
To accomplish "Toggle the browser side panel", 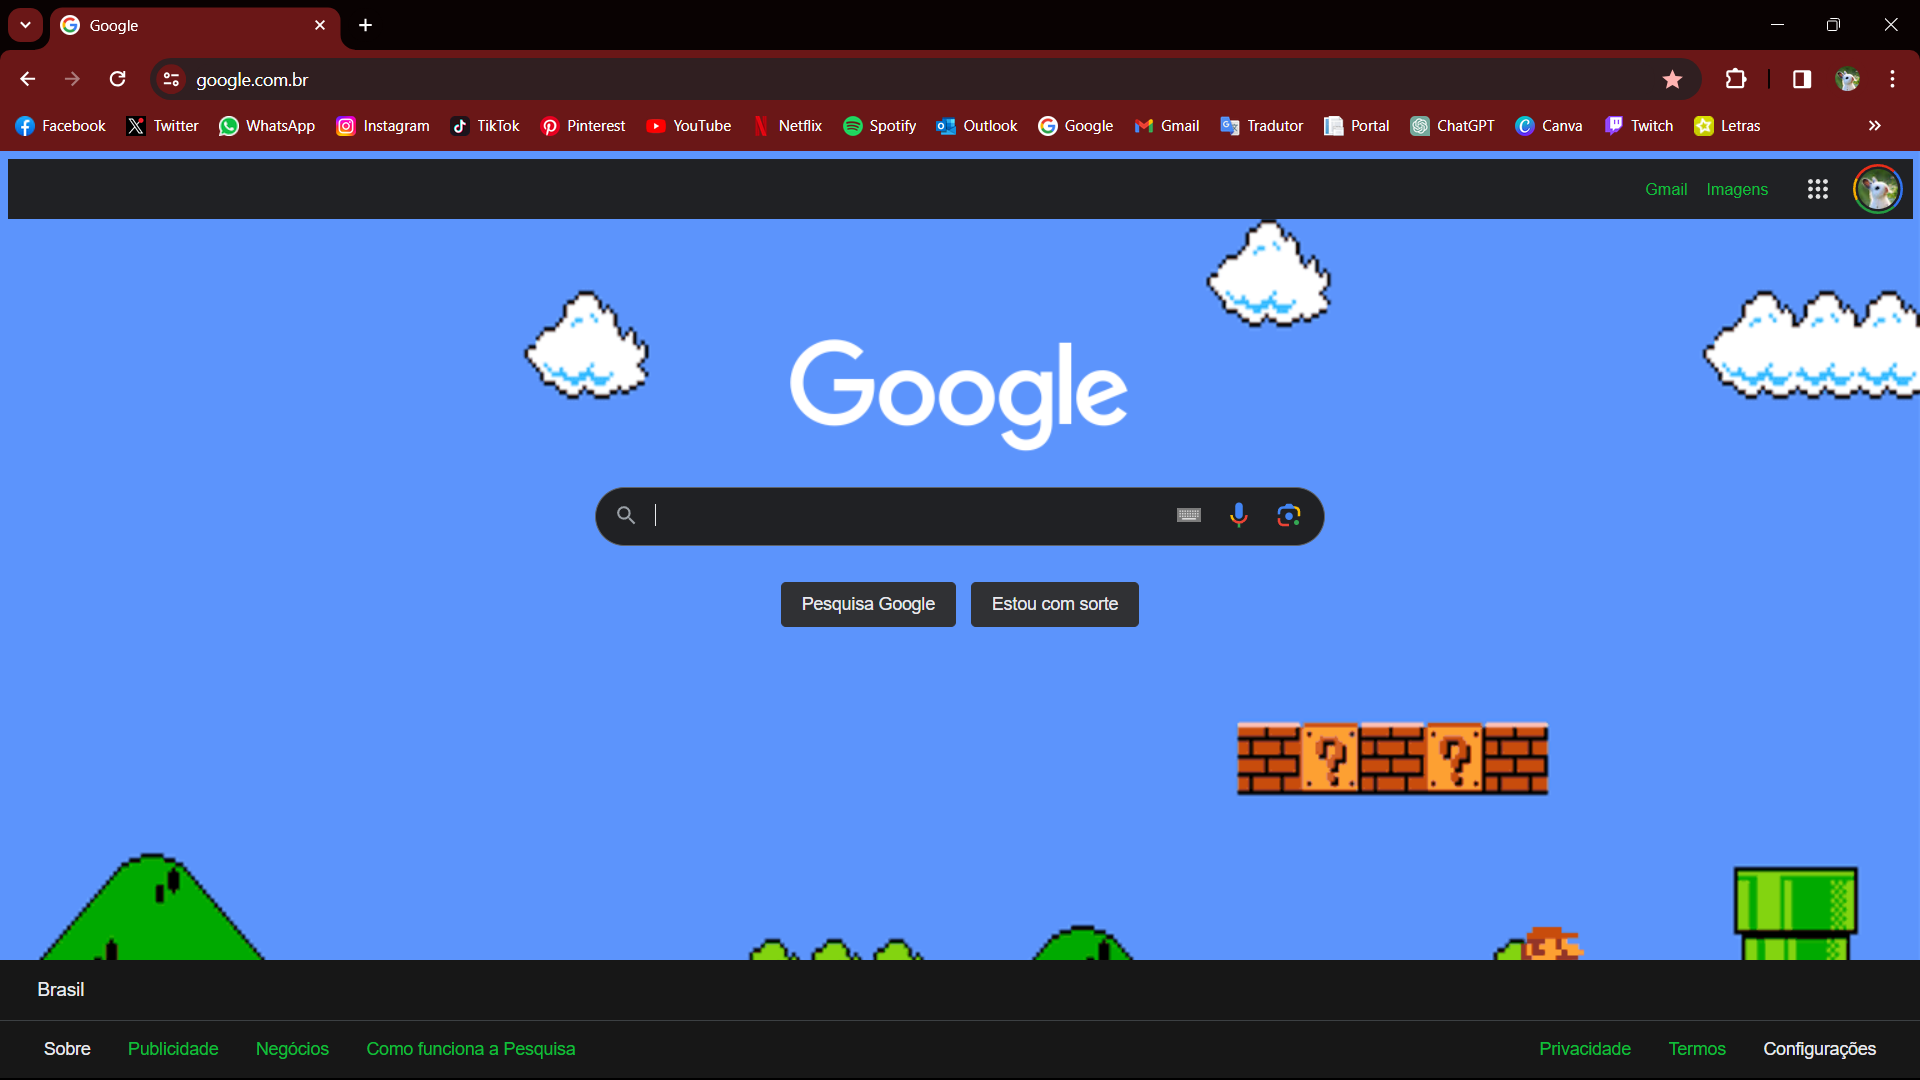I will pyautogui.click(x=1801, y=79).
